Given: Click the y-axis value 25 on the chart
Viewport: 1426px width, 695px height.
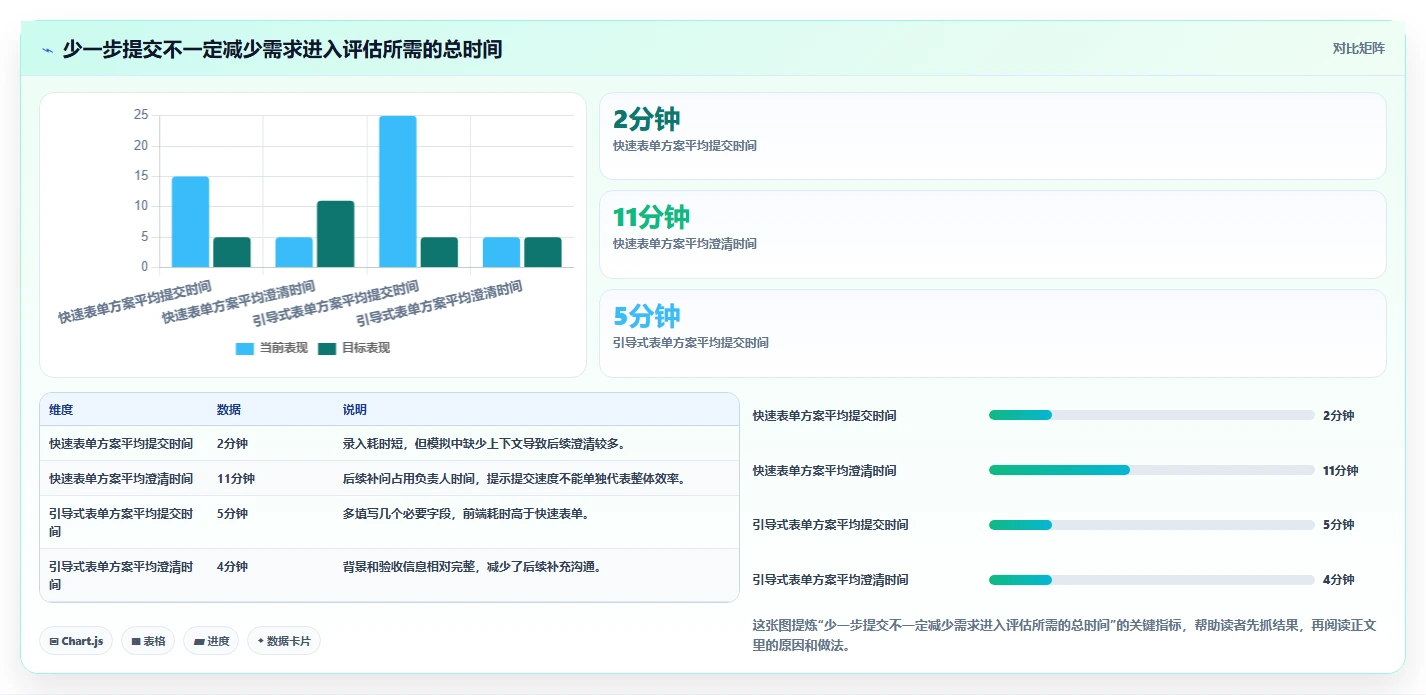Looking at the screenshot, I should pos(140,116).
